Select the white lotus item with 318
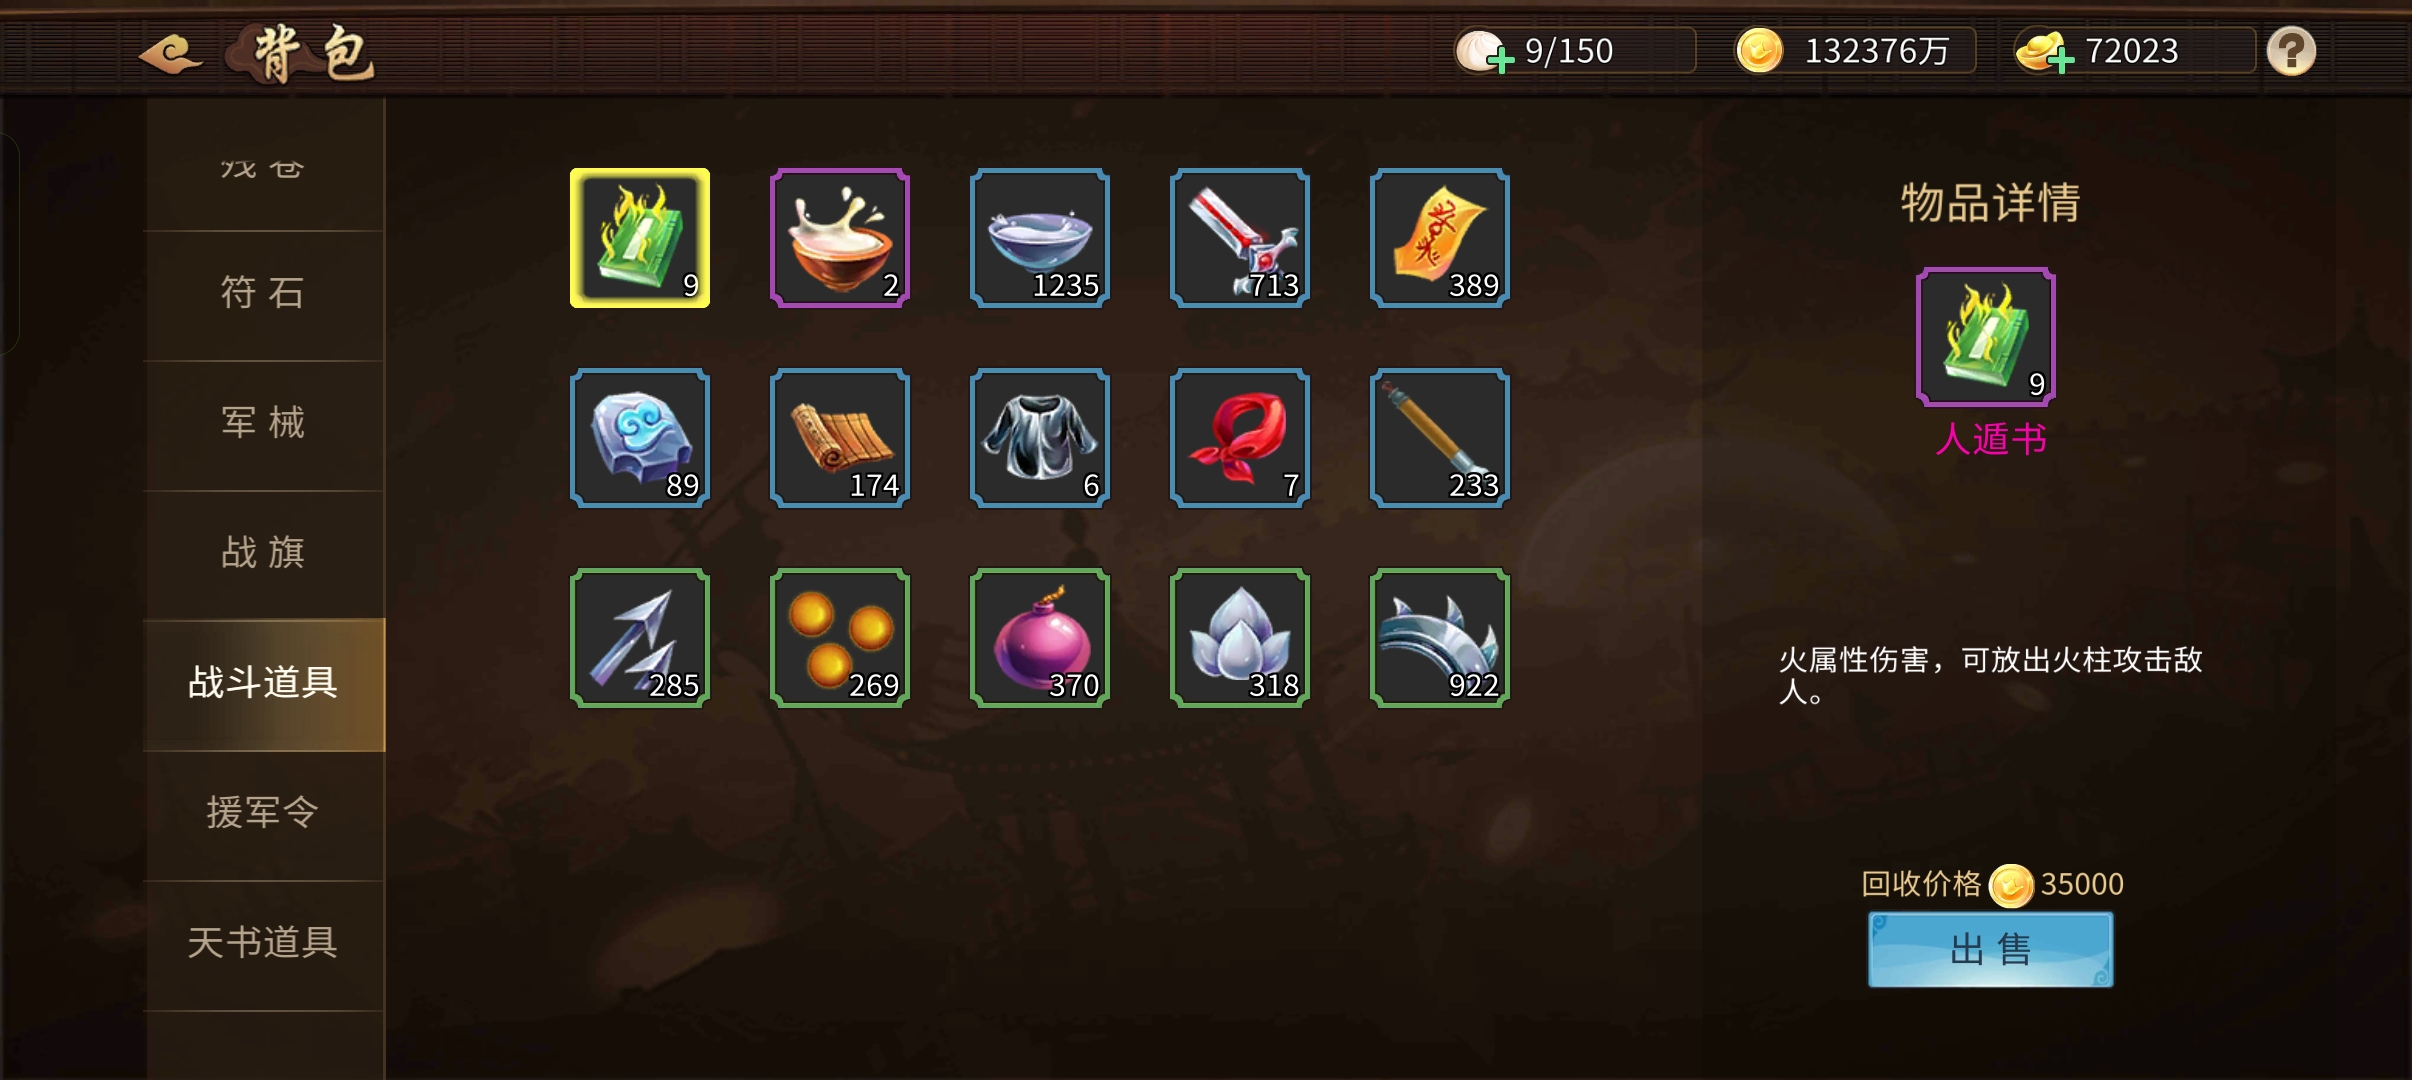The image size is (2412, 1080). tap(1240, 638)
